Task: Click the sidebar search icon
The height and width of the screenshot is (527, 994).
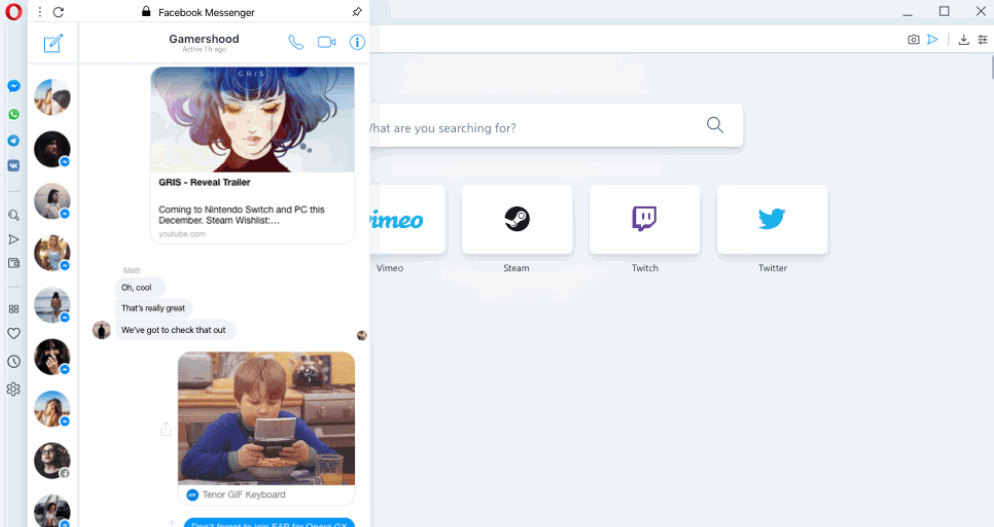Action: (13, 216)
